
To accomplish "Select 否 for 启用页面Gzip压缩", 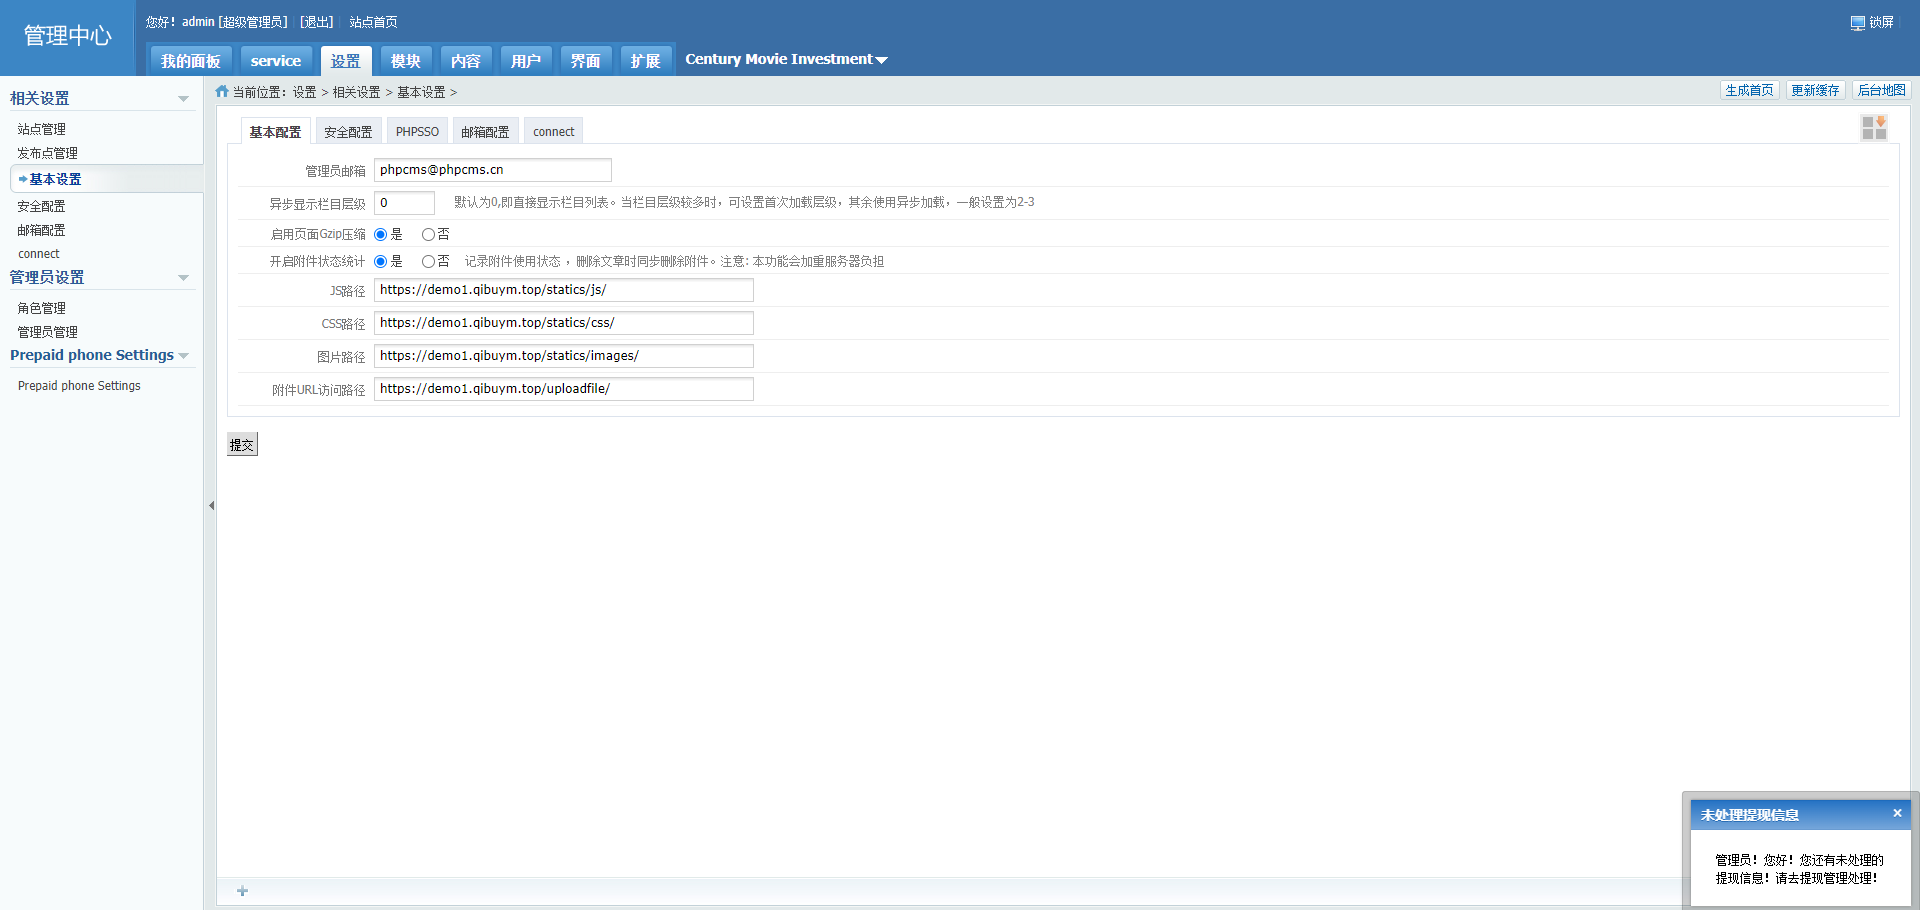I will point(428,235).
